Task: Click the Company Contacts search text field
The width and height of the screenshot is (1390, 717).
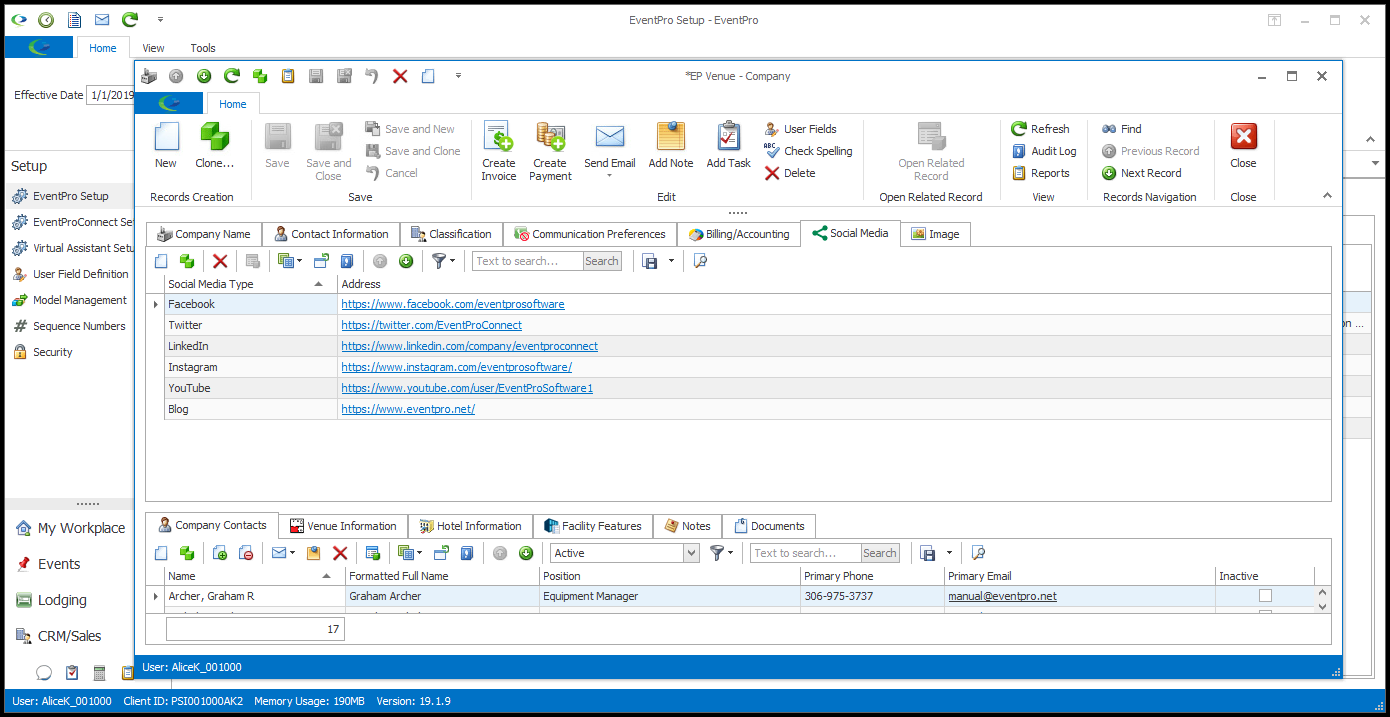Action: pos(805,553)
